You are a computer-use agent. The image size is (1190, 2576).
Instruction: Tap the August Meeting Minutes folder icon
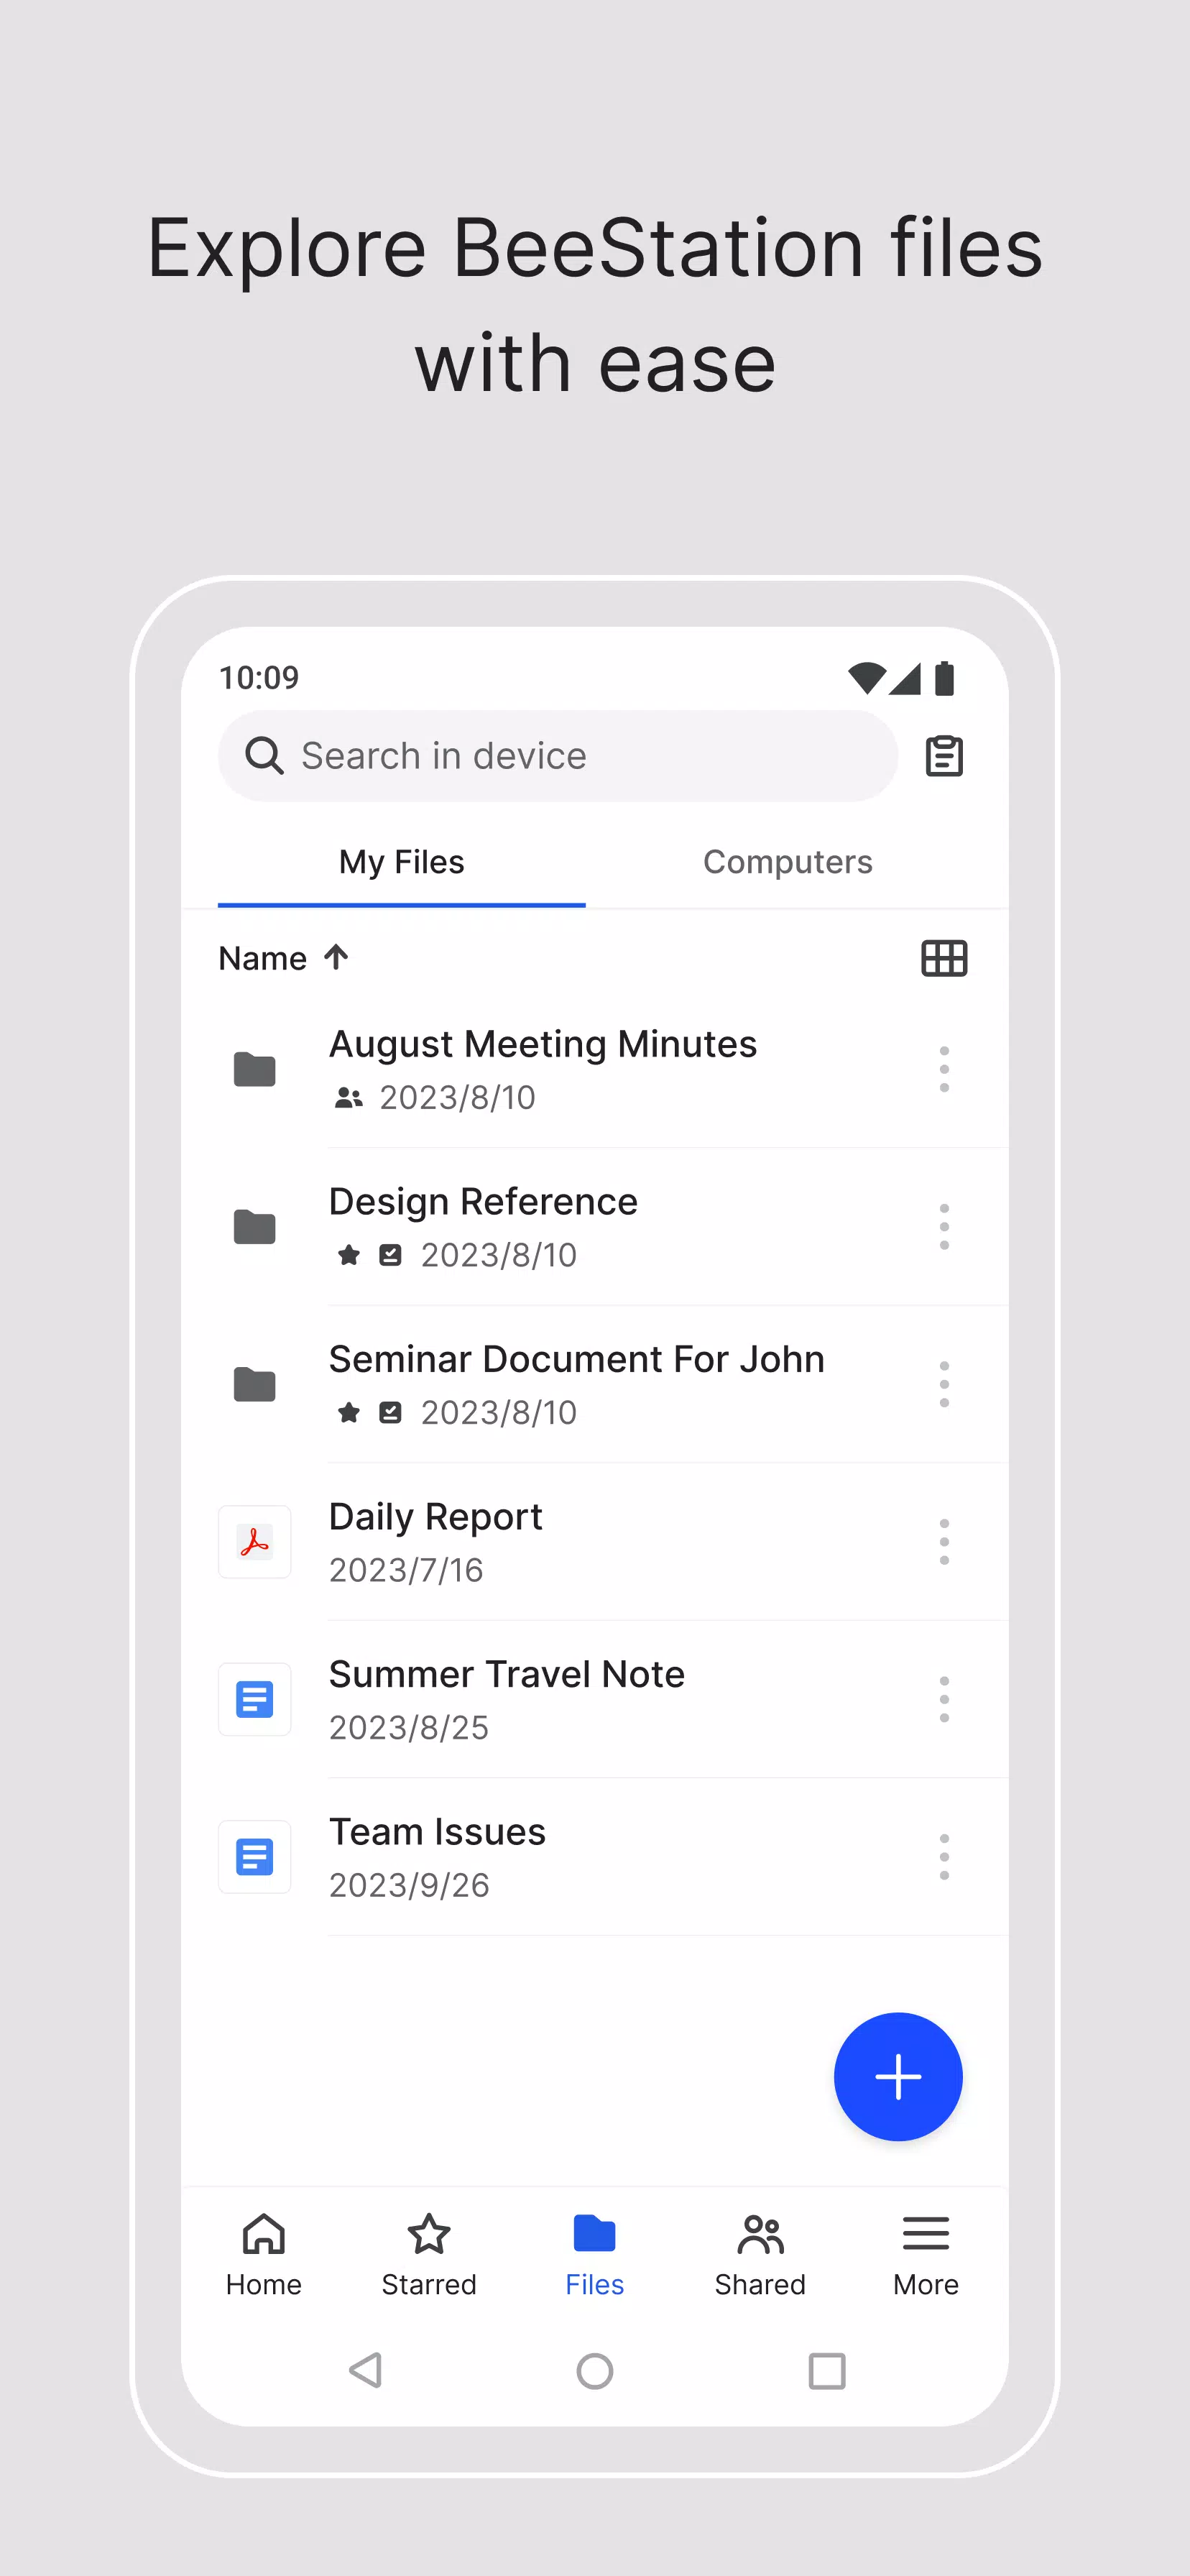(x=255, y=1069)
